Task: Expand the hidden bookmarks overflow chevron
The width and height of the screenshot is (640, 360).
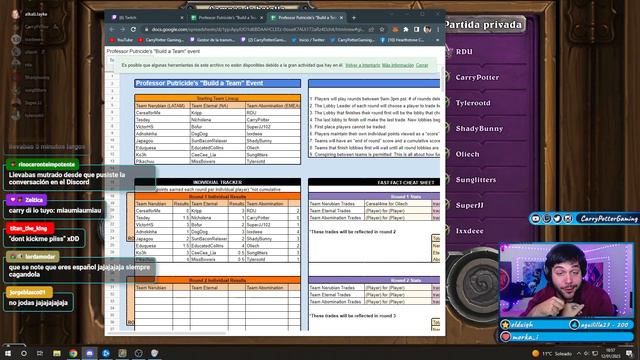Action: tap(438, 40)
